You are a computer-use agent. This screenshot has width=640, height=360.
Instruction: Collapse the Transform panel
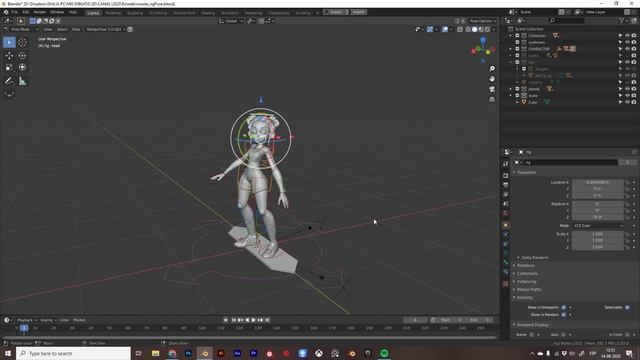[526, 172]
